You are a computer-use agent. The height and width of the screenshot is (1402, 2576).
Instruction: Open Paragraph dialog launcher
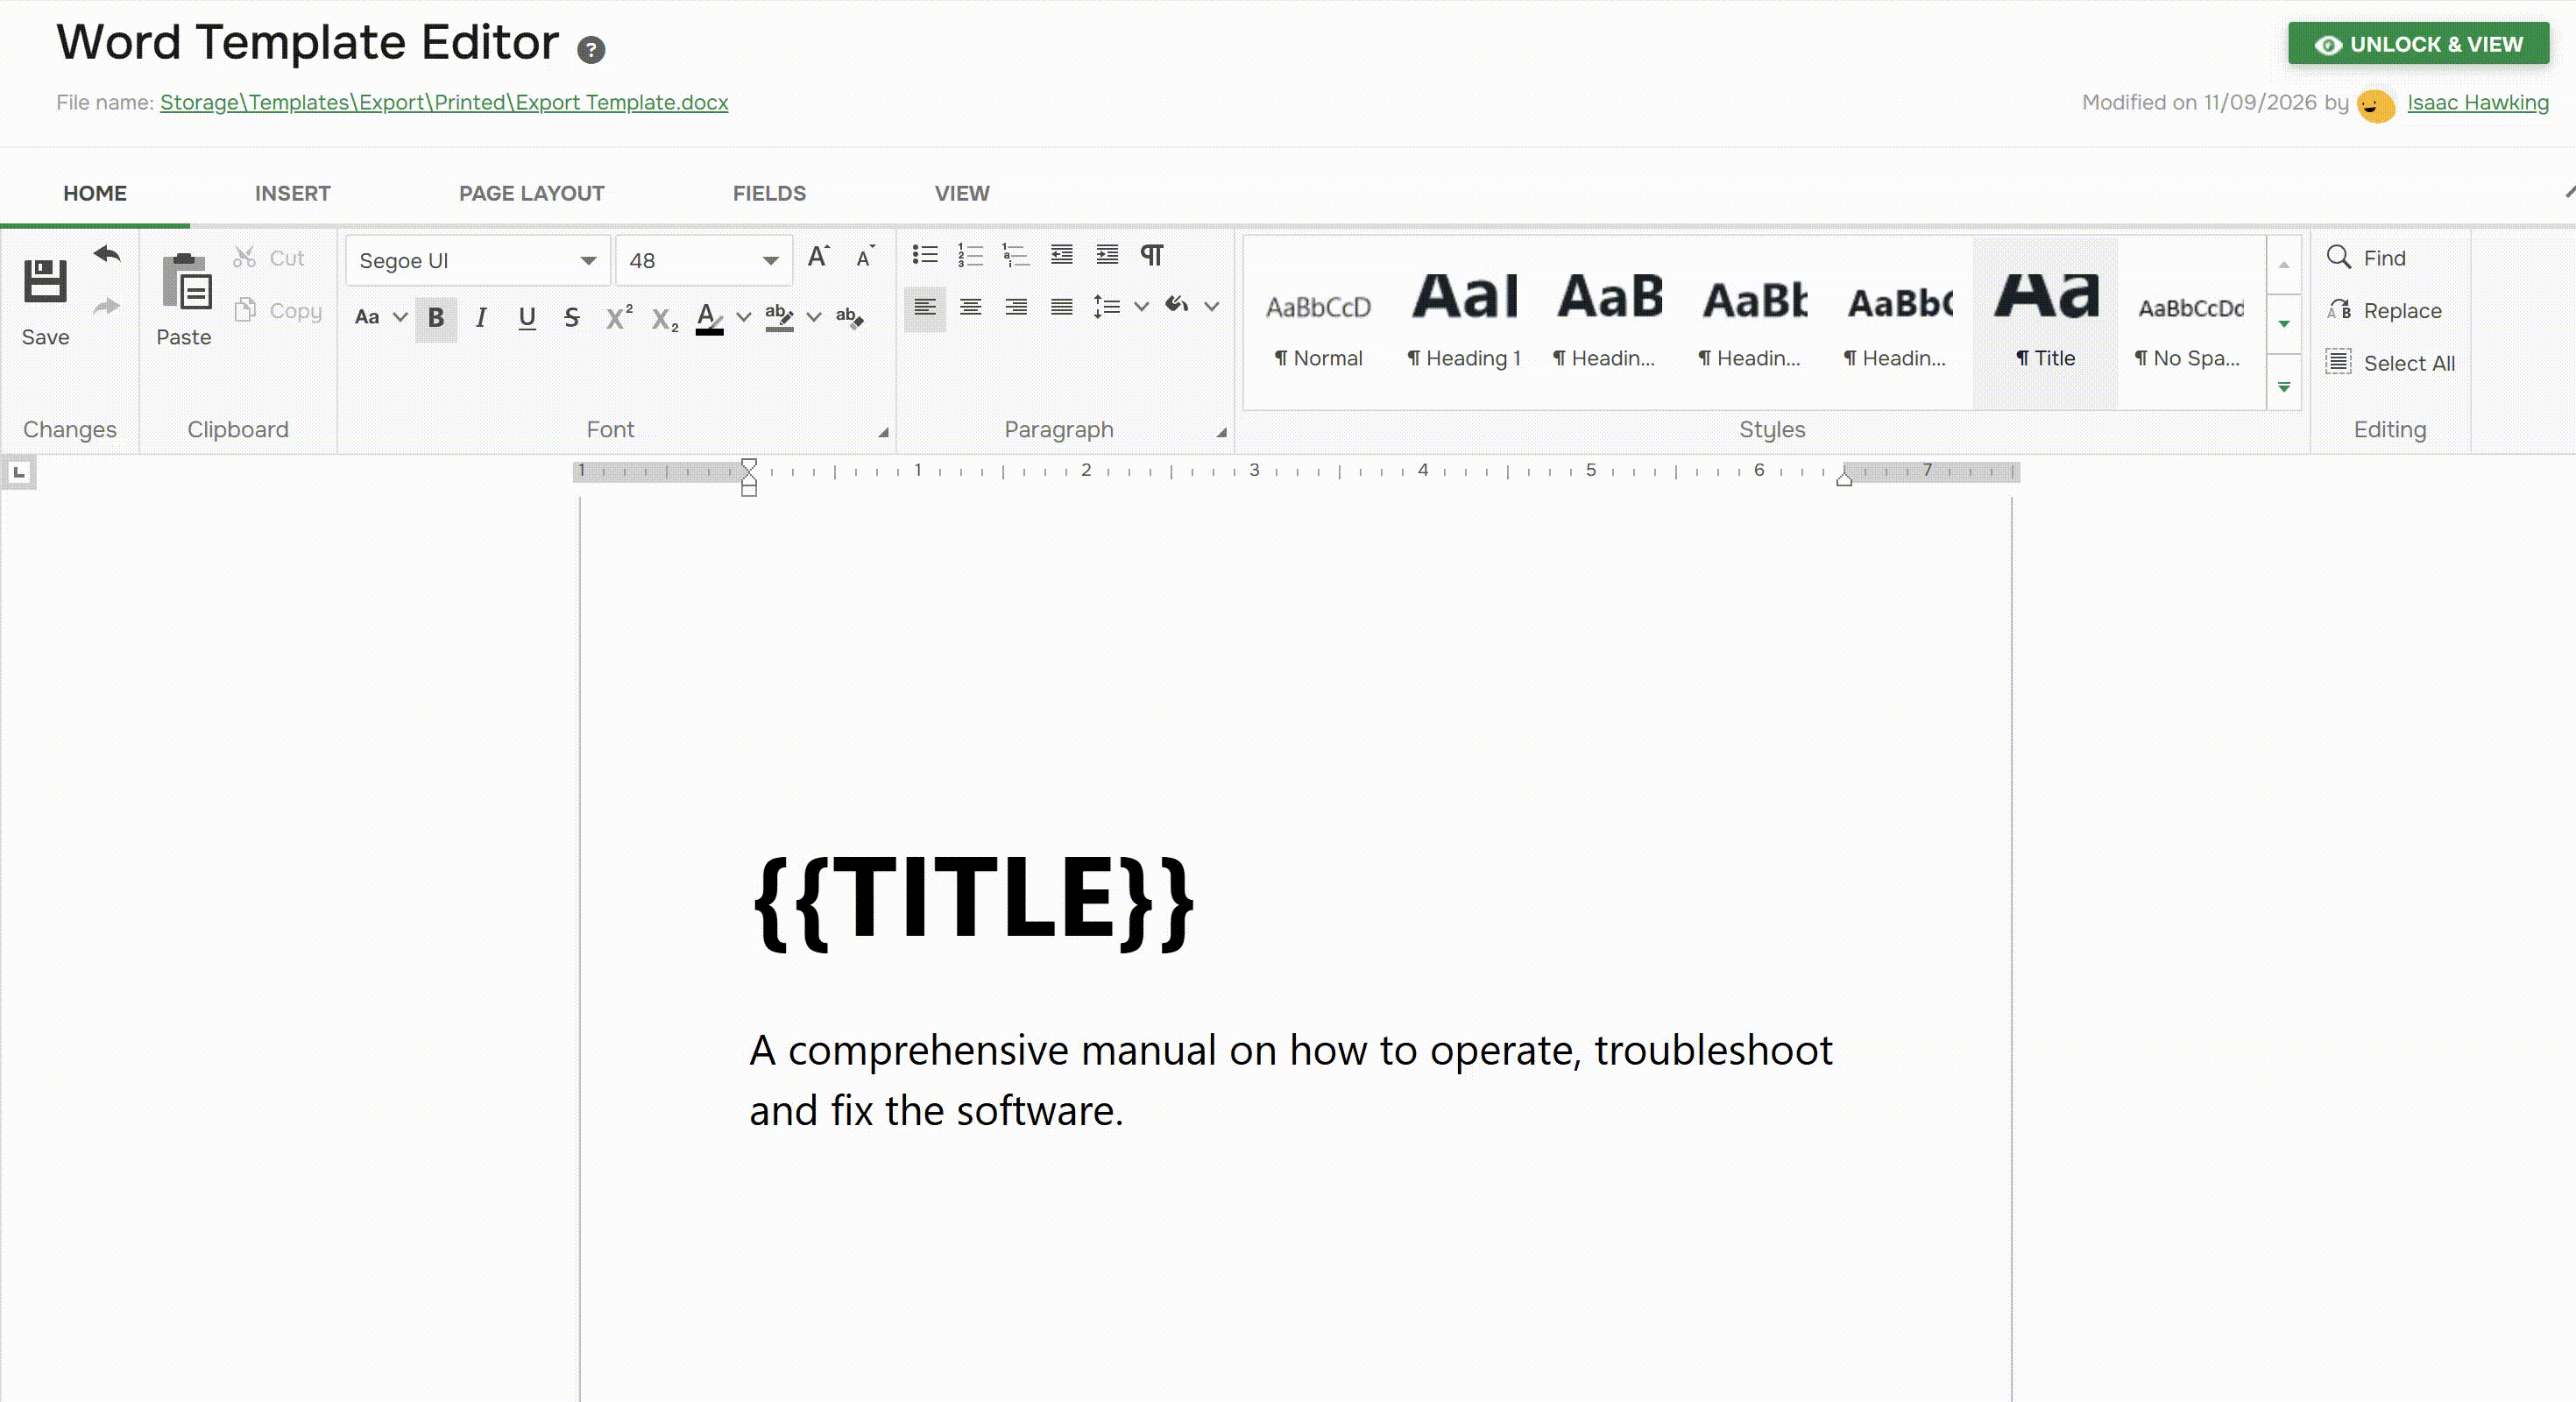click(1221, 433)
